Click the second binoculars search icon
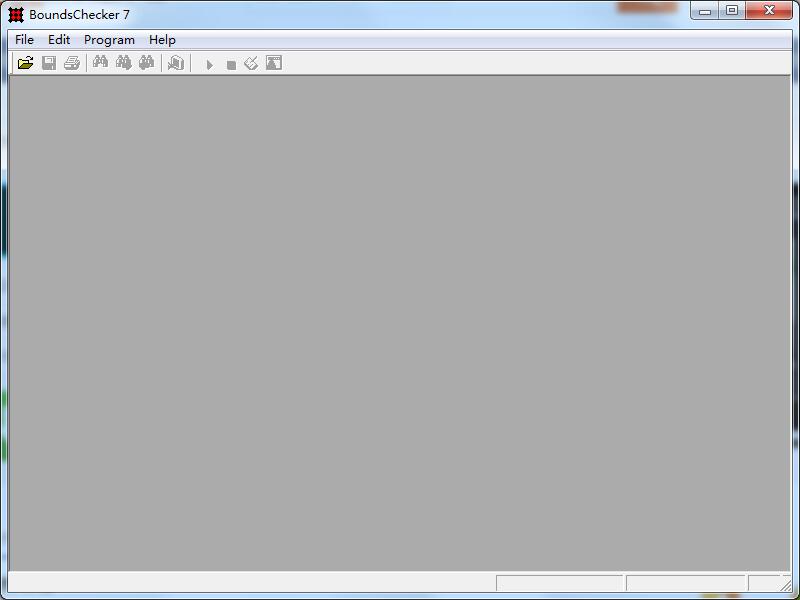Screen dimensions: 800x600 [123, 63]
